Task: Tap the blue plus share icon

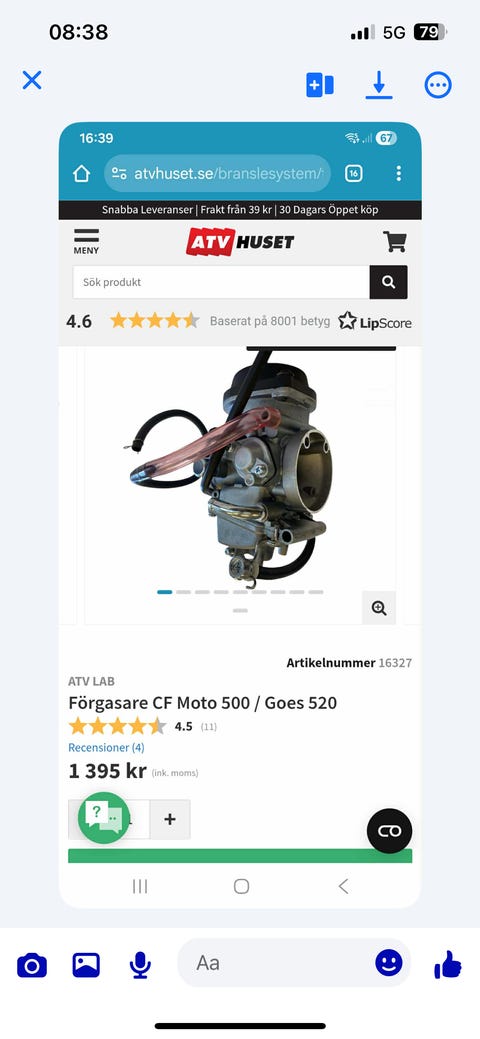Action: pyautogui.click(x=320, y=85)
